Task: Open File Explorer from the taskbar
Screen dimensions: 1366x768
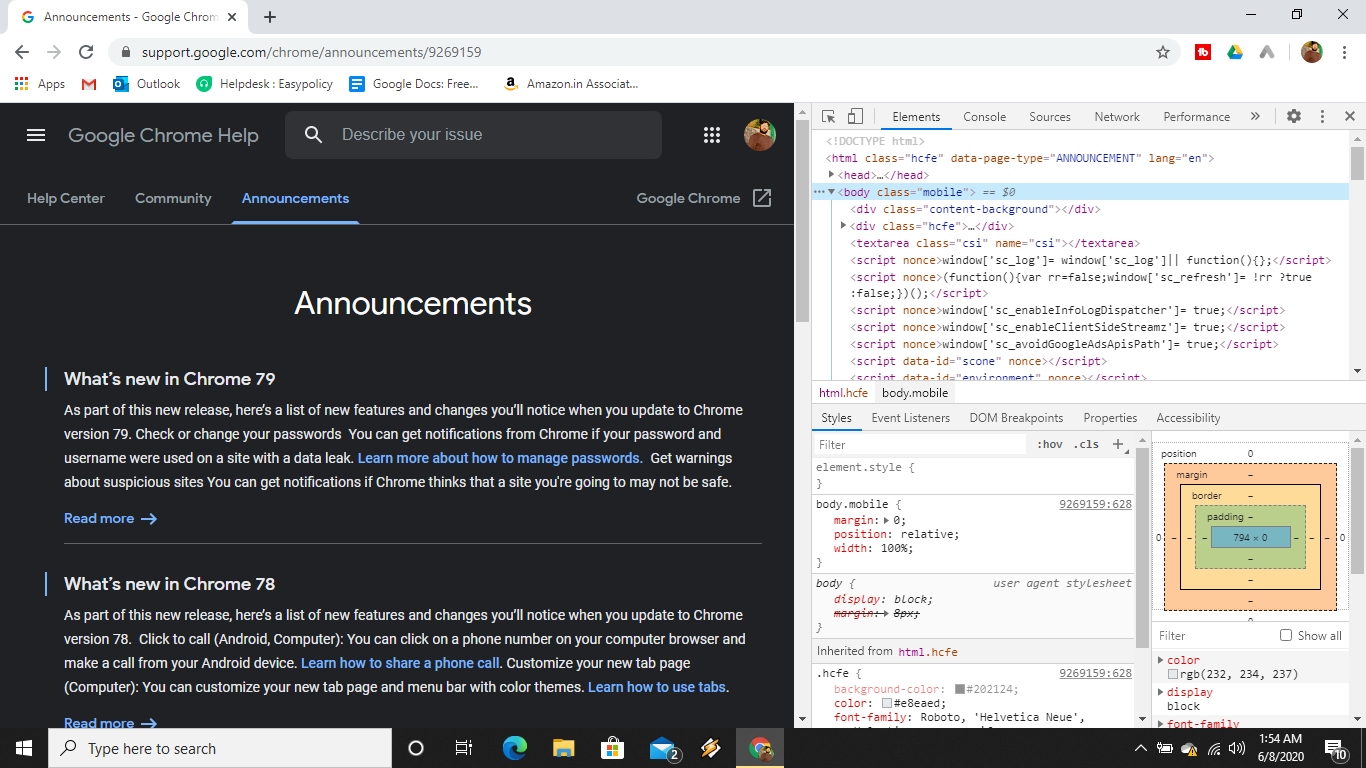Action: coord(563,748)
